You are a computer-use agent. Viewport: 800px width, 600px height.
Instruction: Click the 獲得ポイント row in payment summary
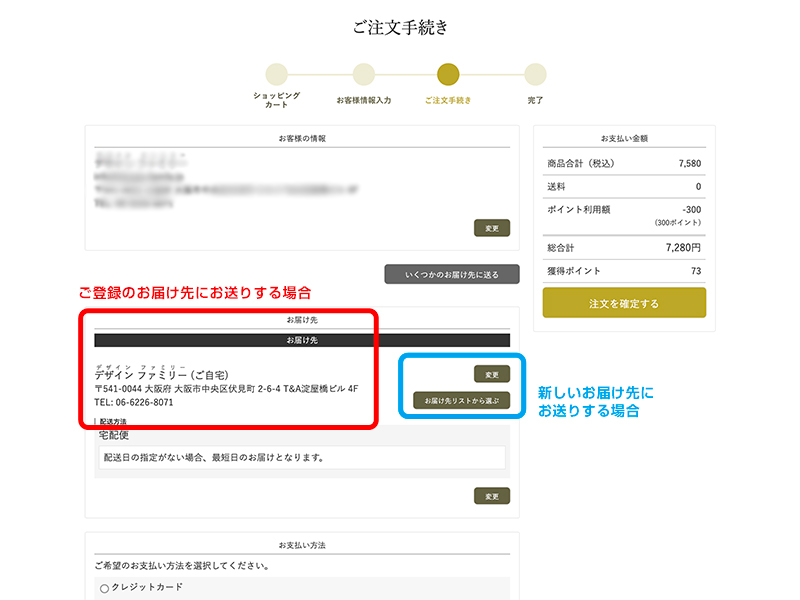coord(624,271)
